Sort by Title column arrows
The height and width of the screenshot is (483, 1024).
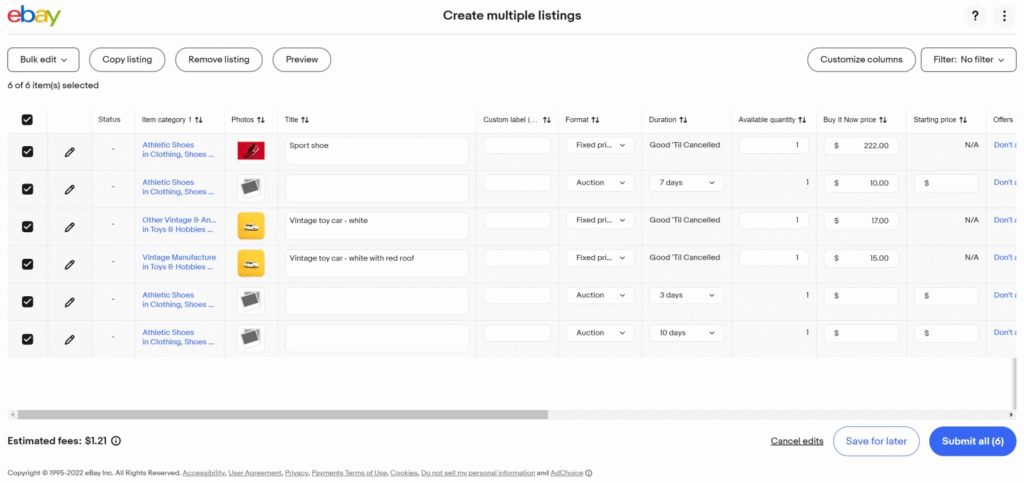point(305,120)
